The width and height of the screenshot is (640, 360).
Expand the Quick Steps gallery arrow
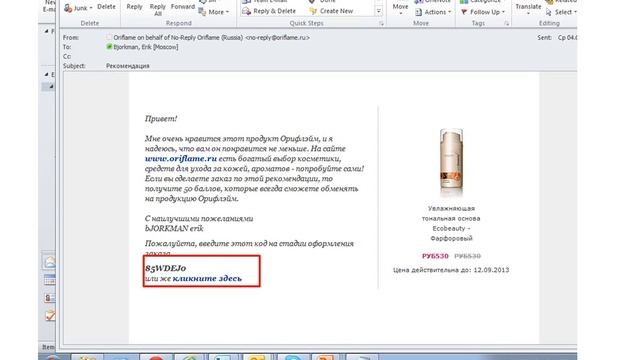(x=379, y=11)
